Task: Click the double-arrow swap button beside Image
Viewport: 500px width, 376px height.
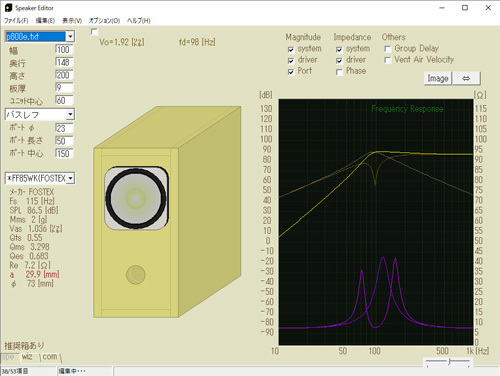Action: (466, 79)
